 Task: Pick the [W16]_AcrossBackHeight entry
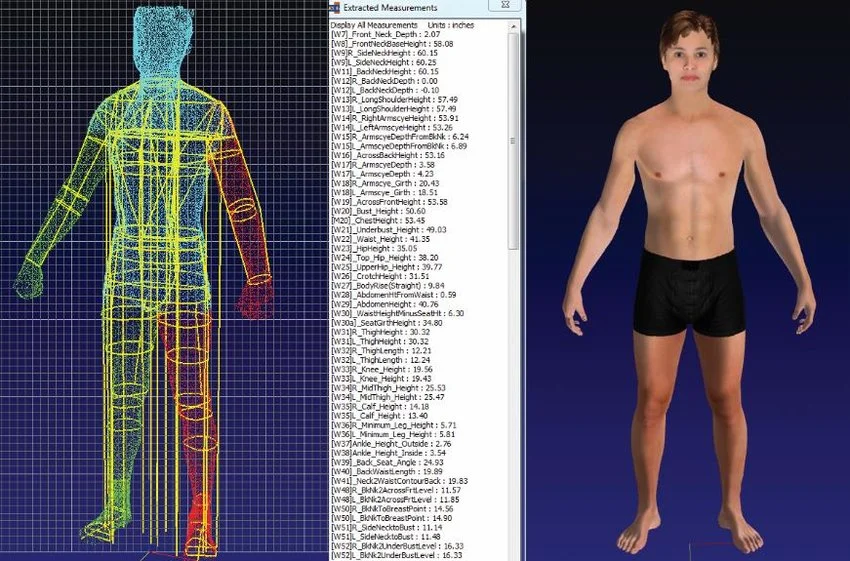point(388,156)
